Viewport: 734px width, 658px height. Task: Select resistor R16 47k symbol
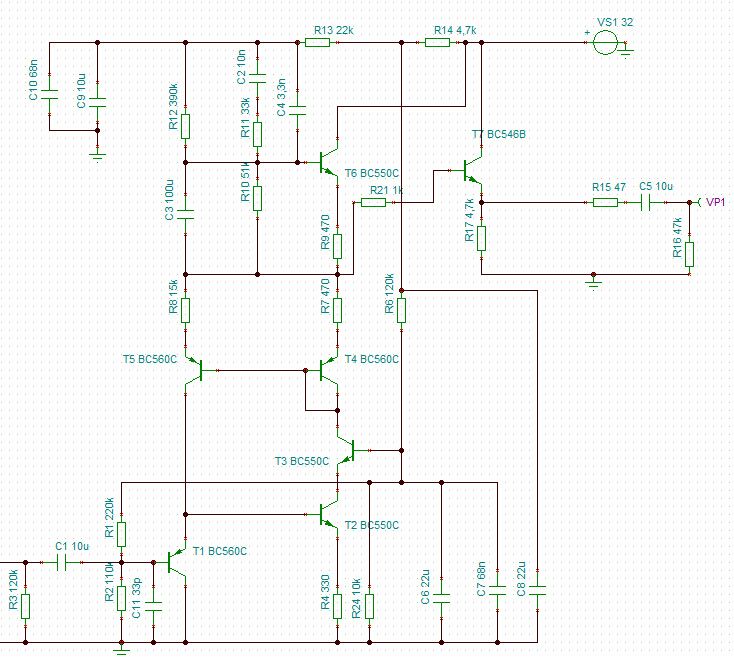click(689, 254)
